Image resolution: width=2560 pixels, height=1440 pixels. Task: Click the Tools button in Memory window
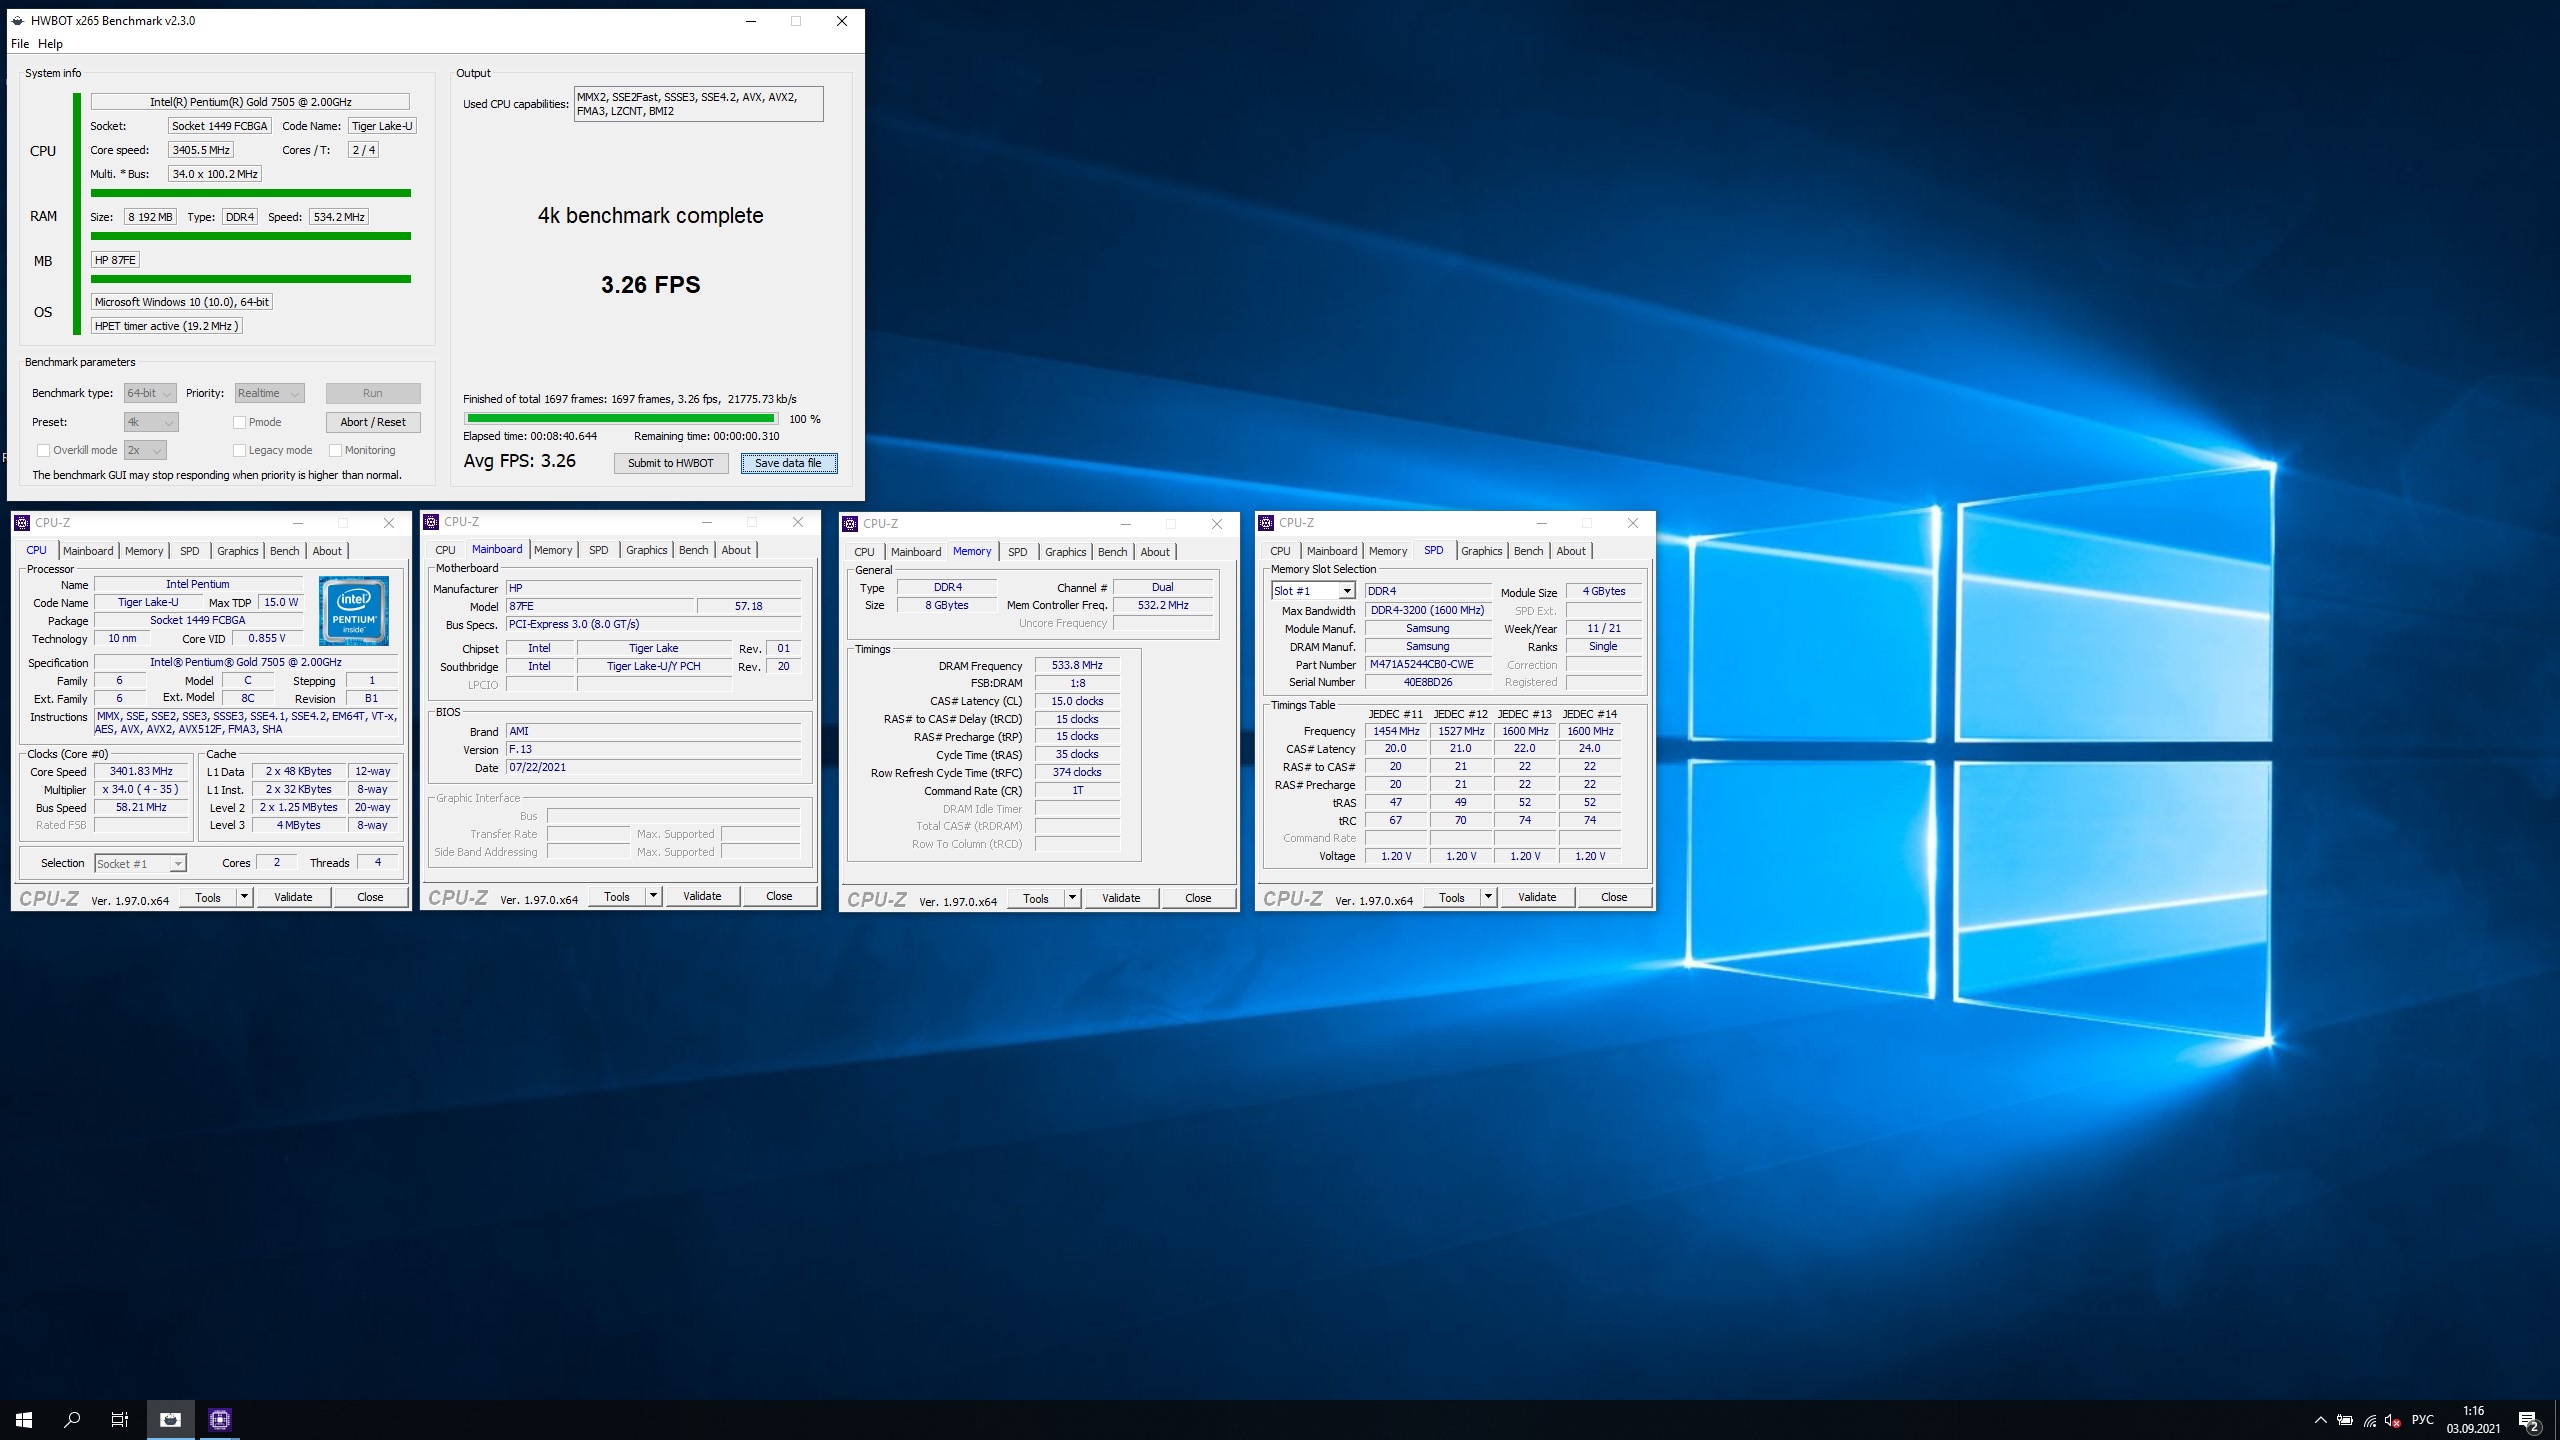point(1036,898)
